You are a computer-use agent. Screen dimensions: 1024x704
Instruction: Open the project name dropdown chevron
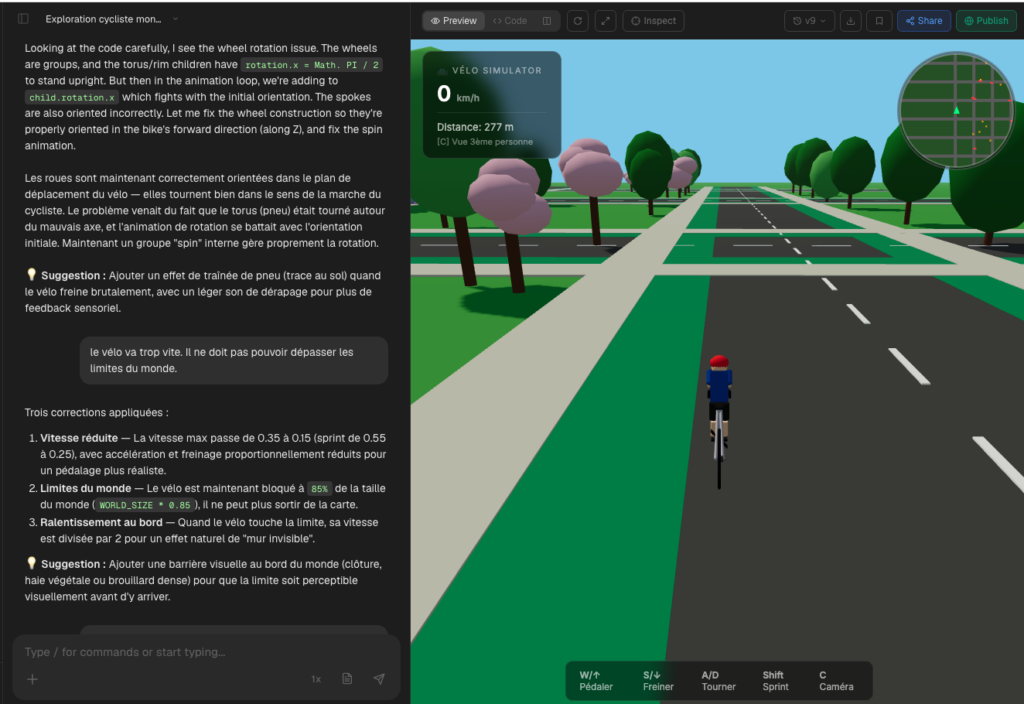tap(176, 19)
